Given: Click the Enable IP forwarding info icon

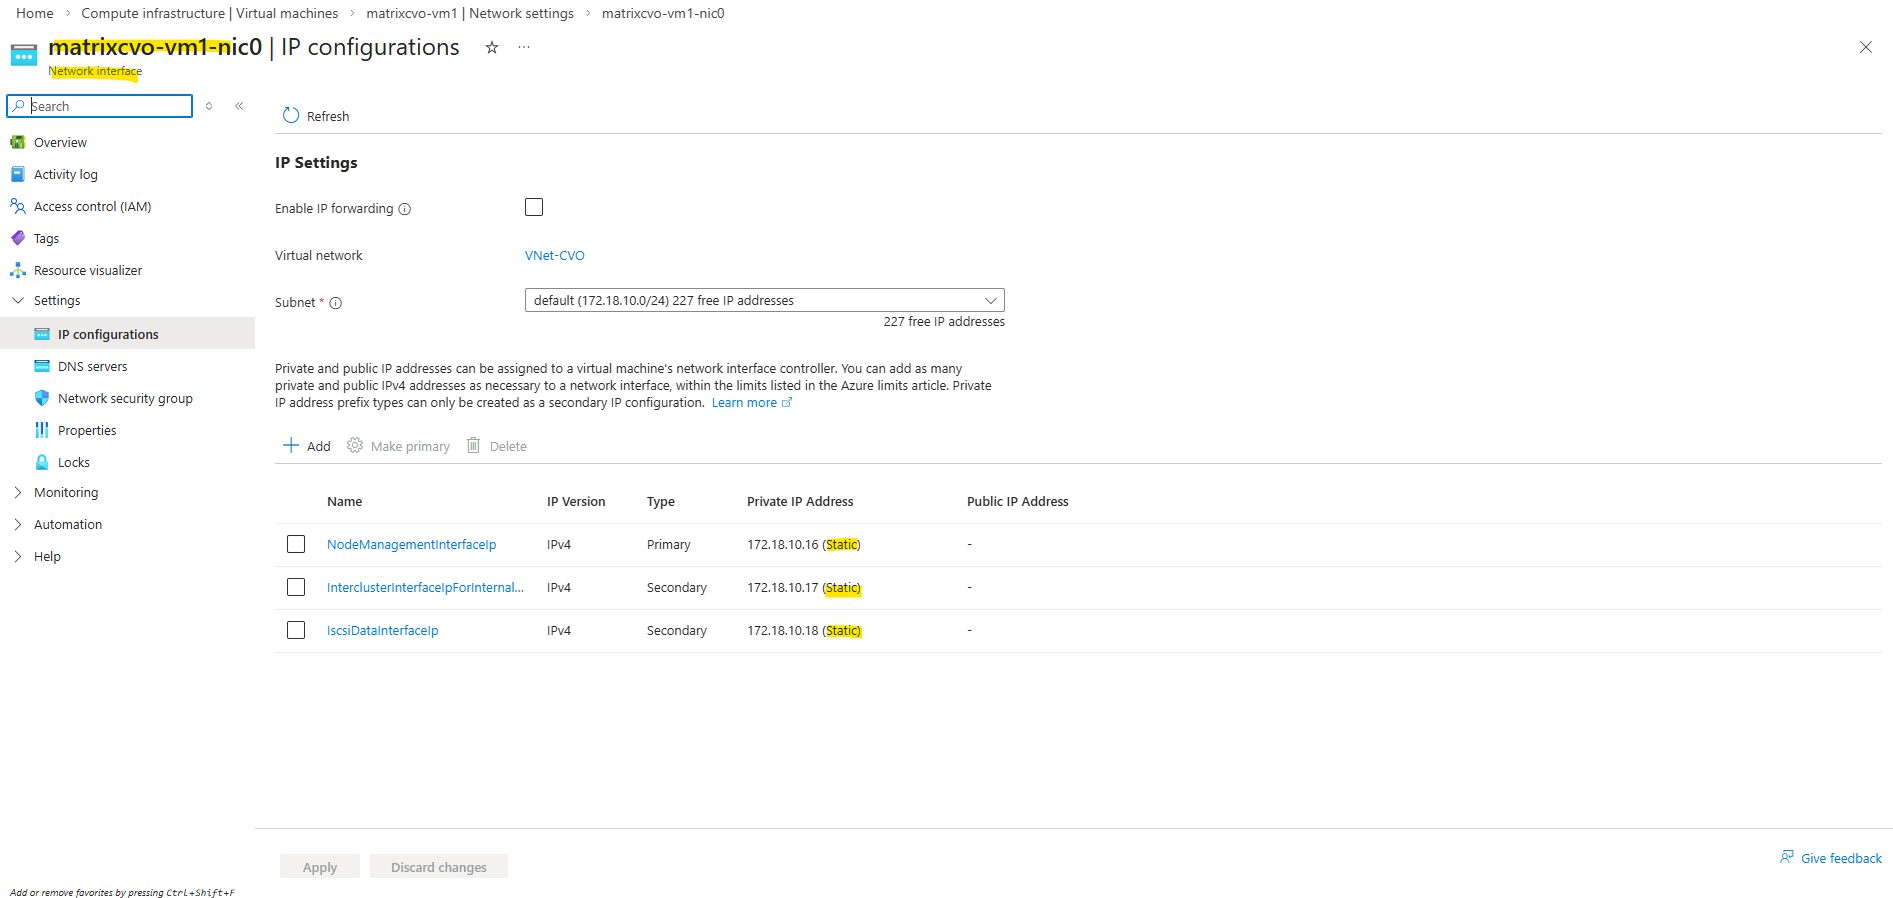Looking at the screenshot, I should pyautogui.click(x=405, y=209).
